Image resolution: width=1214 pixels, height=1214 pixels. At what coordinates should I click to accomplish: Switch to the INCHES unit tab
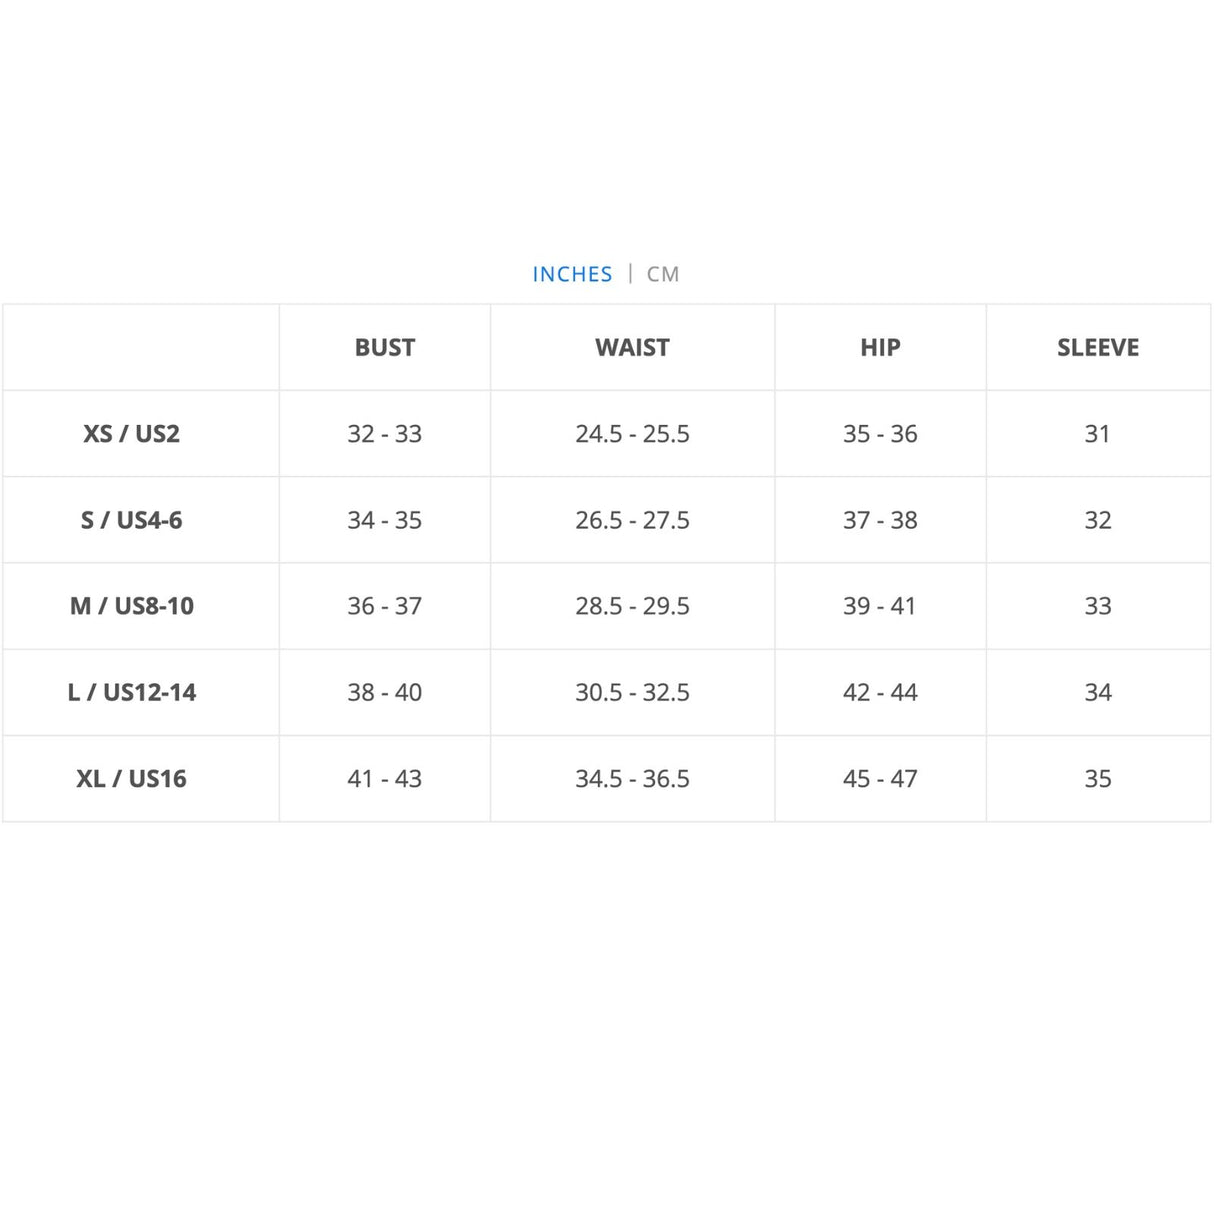tap(572, 274)
